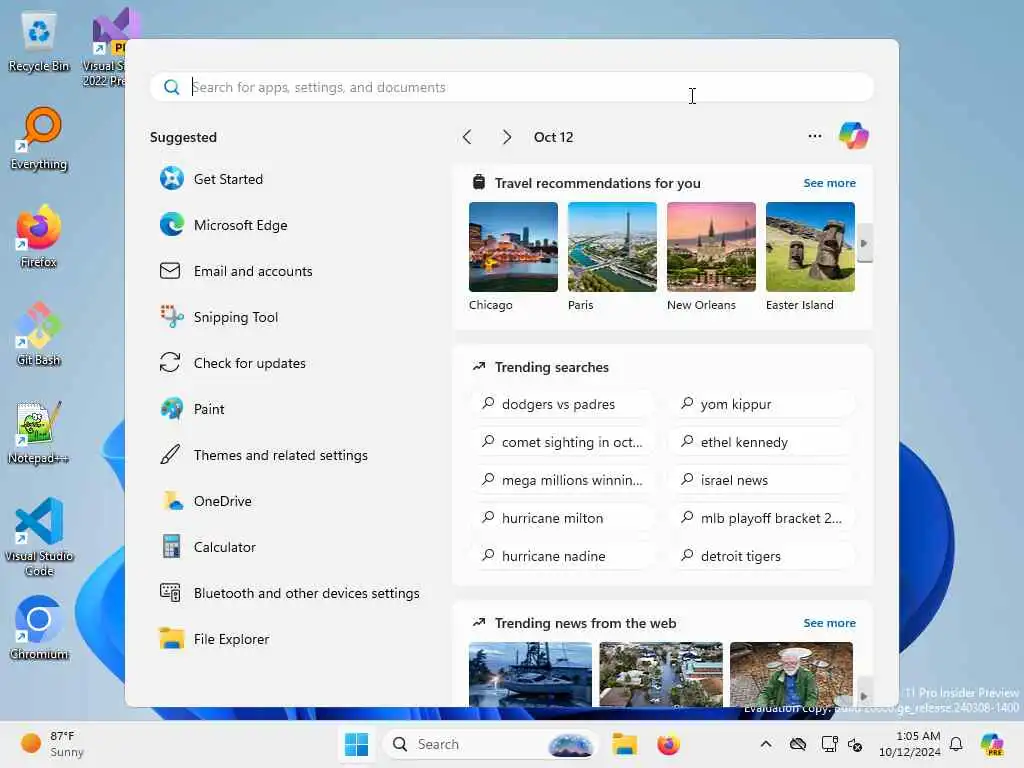Viewport: 1024px width, 768px height.
Task: Open the three-dot options menu
Action: click(x=814, y=136)
